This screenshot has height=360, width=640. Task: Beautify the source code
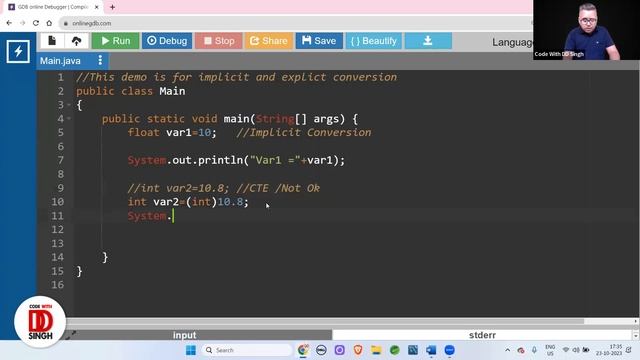point(374,41)
